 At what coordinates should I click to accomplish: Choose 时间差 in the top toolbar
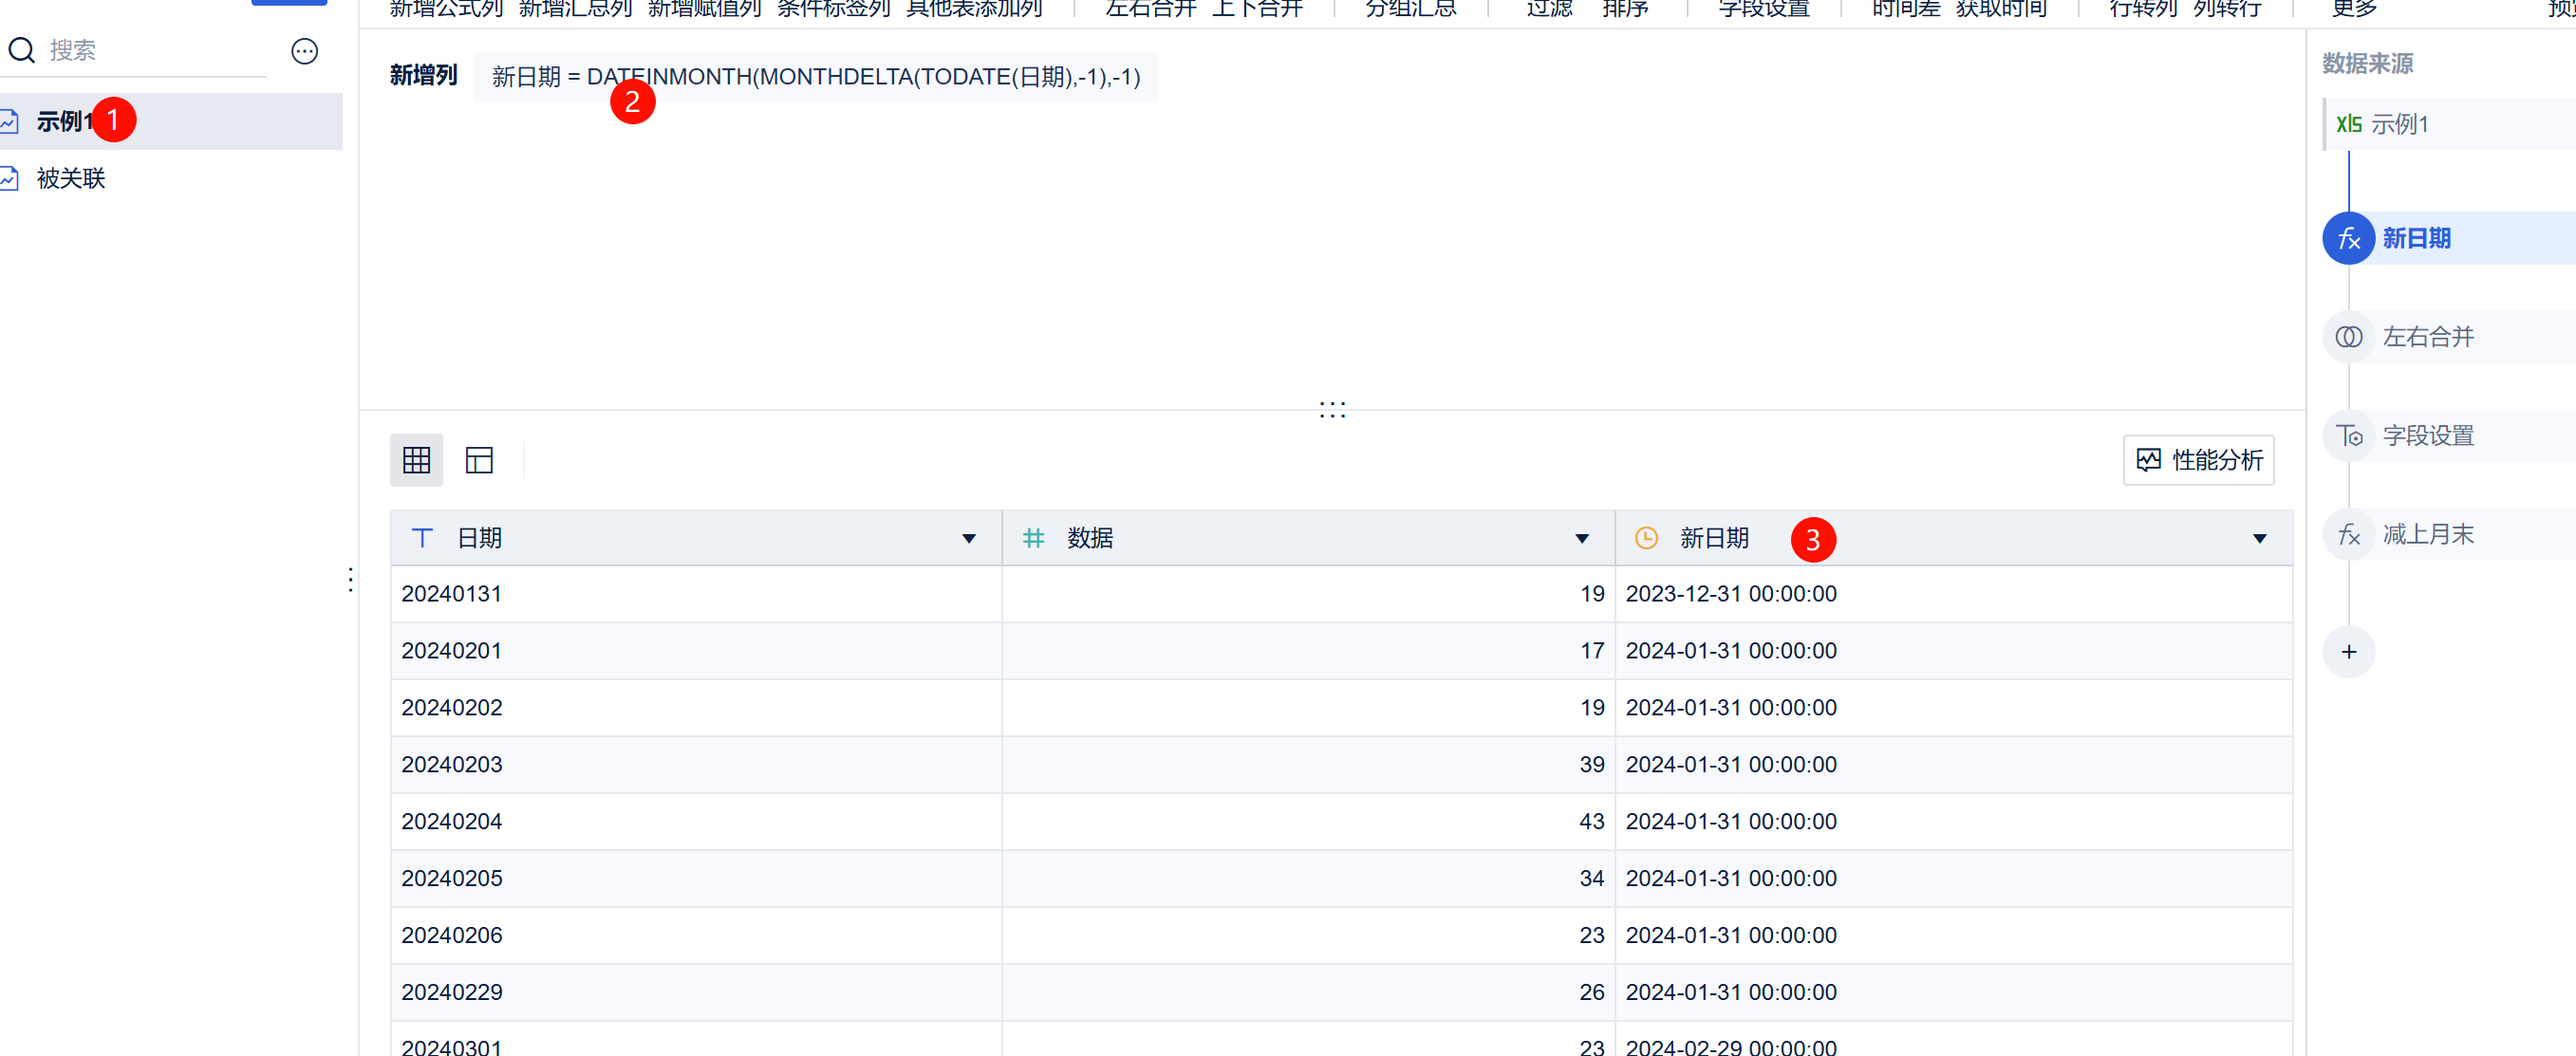point(1906,9)
